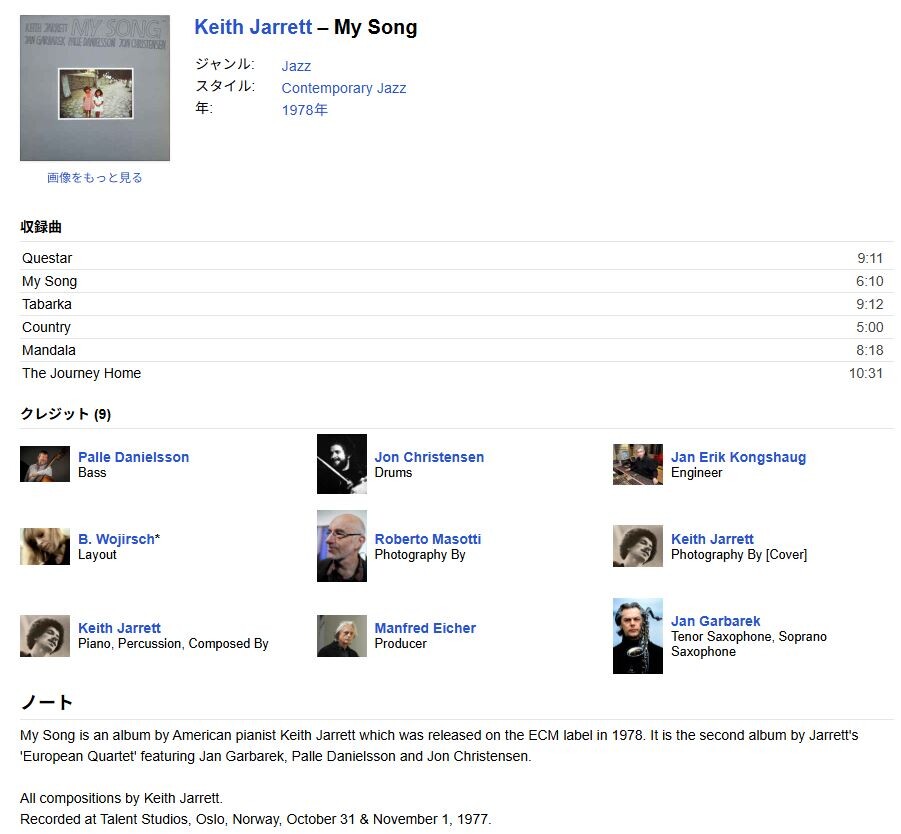Click Jan Garbarek's photo thumbnail
The width and height of the screenshot is (901, 834).
click(638, 636)
